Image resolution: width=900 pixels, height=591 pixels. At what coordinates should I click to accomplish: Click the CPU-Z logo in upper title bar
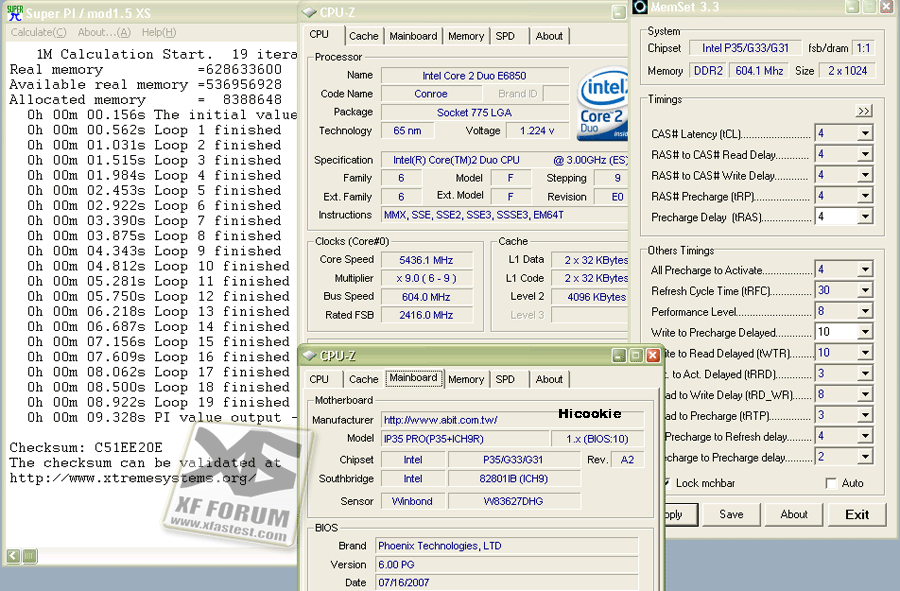click(309, 13)
